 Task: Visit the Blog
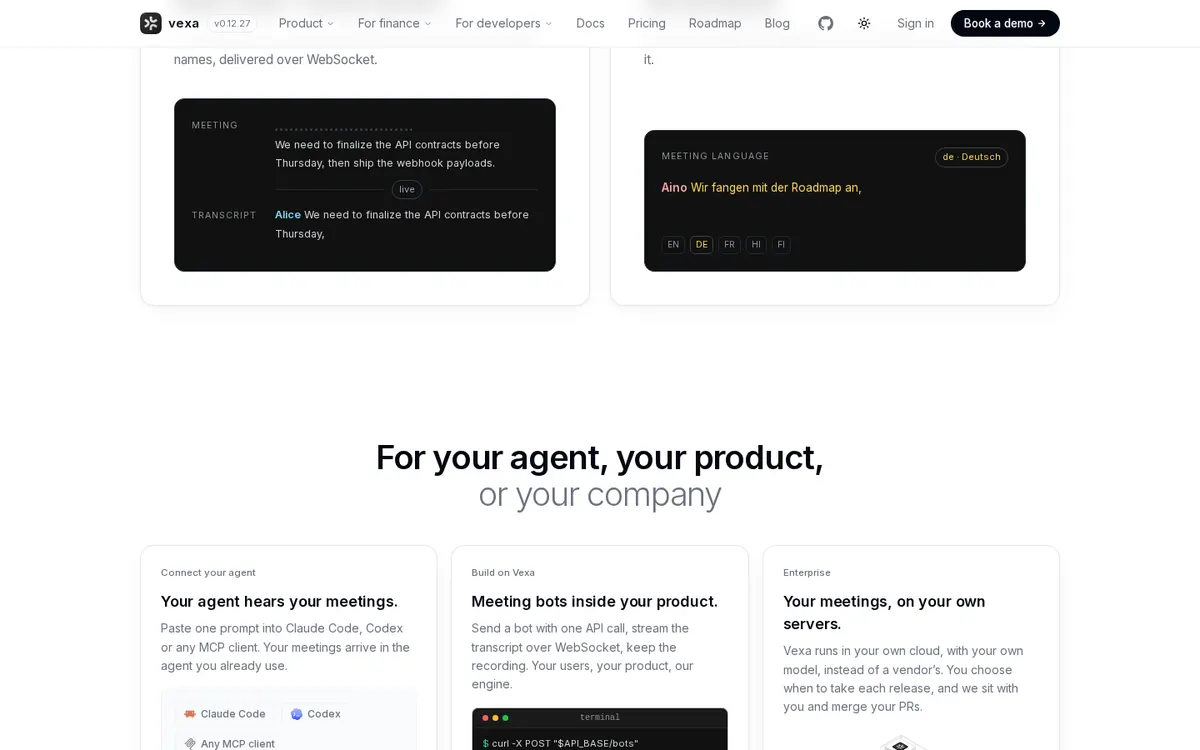(x=777, y=23)
